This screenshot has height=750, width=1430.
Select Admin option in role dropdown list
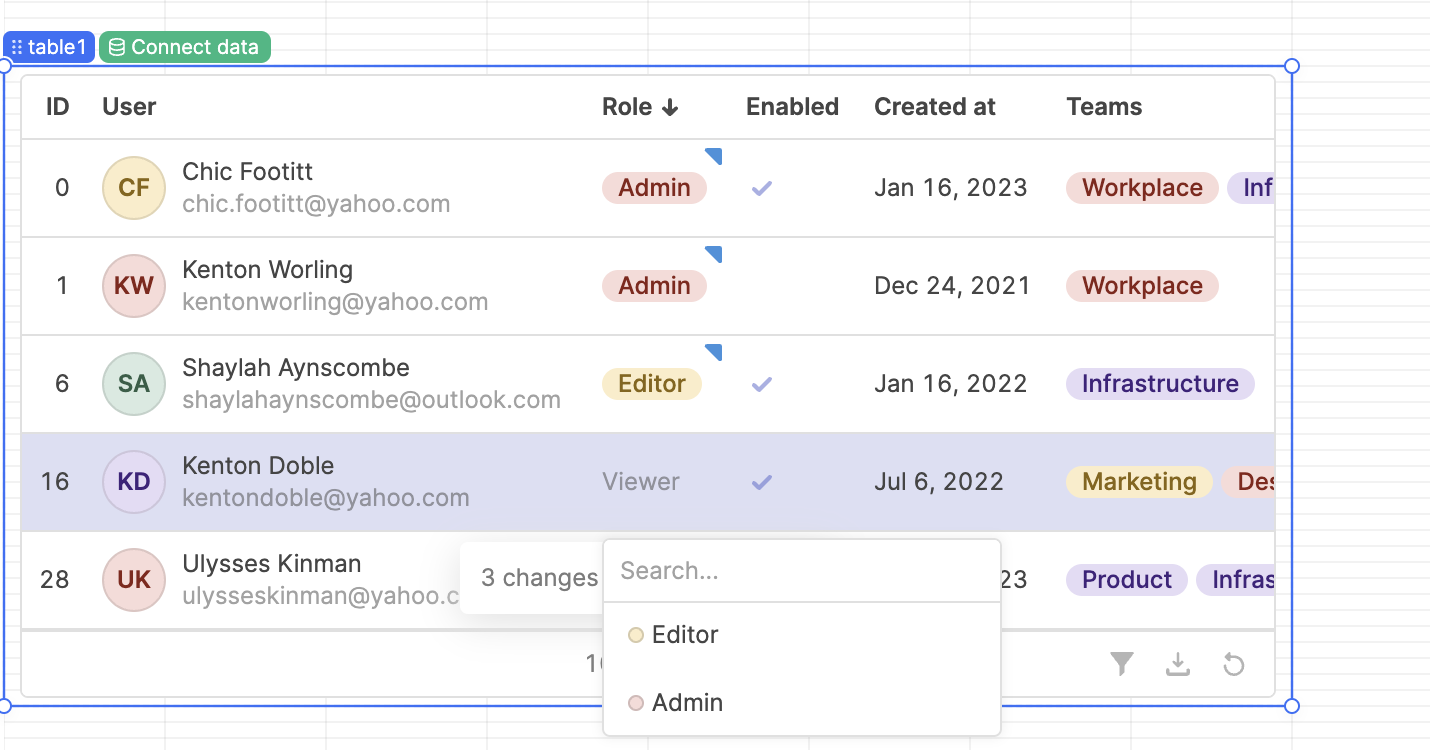687,703
